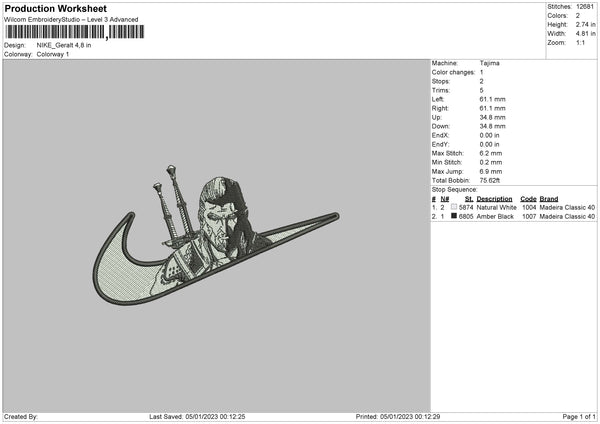
Task: Click stitch count 6805
Action: 466,217
